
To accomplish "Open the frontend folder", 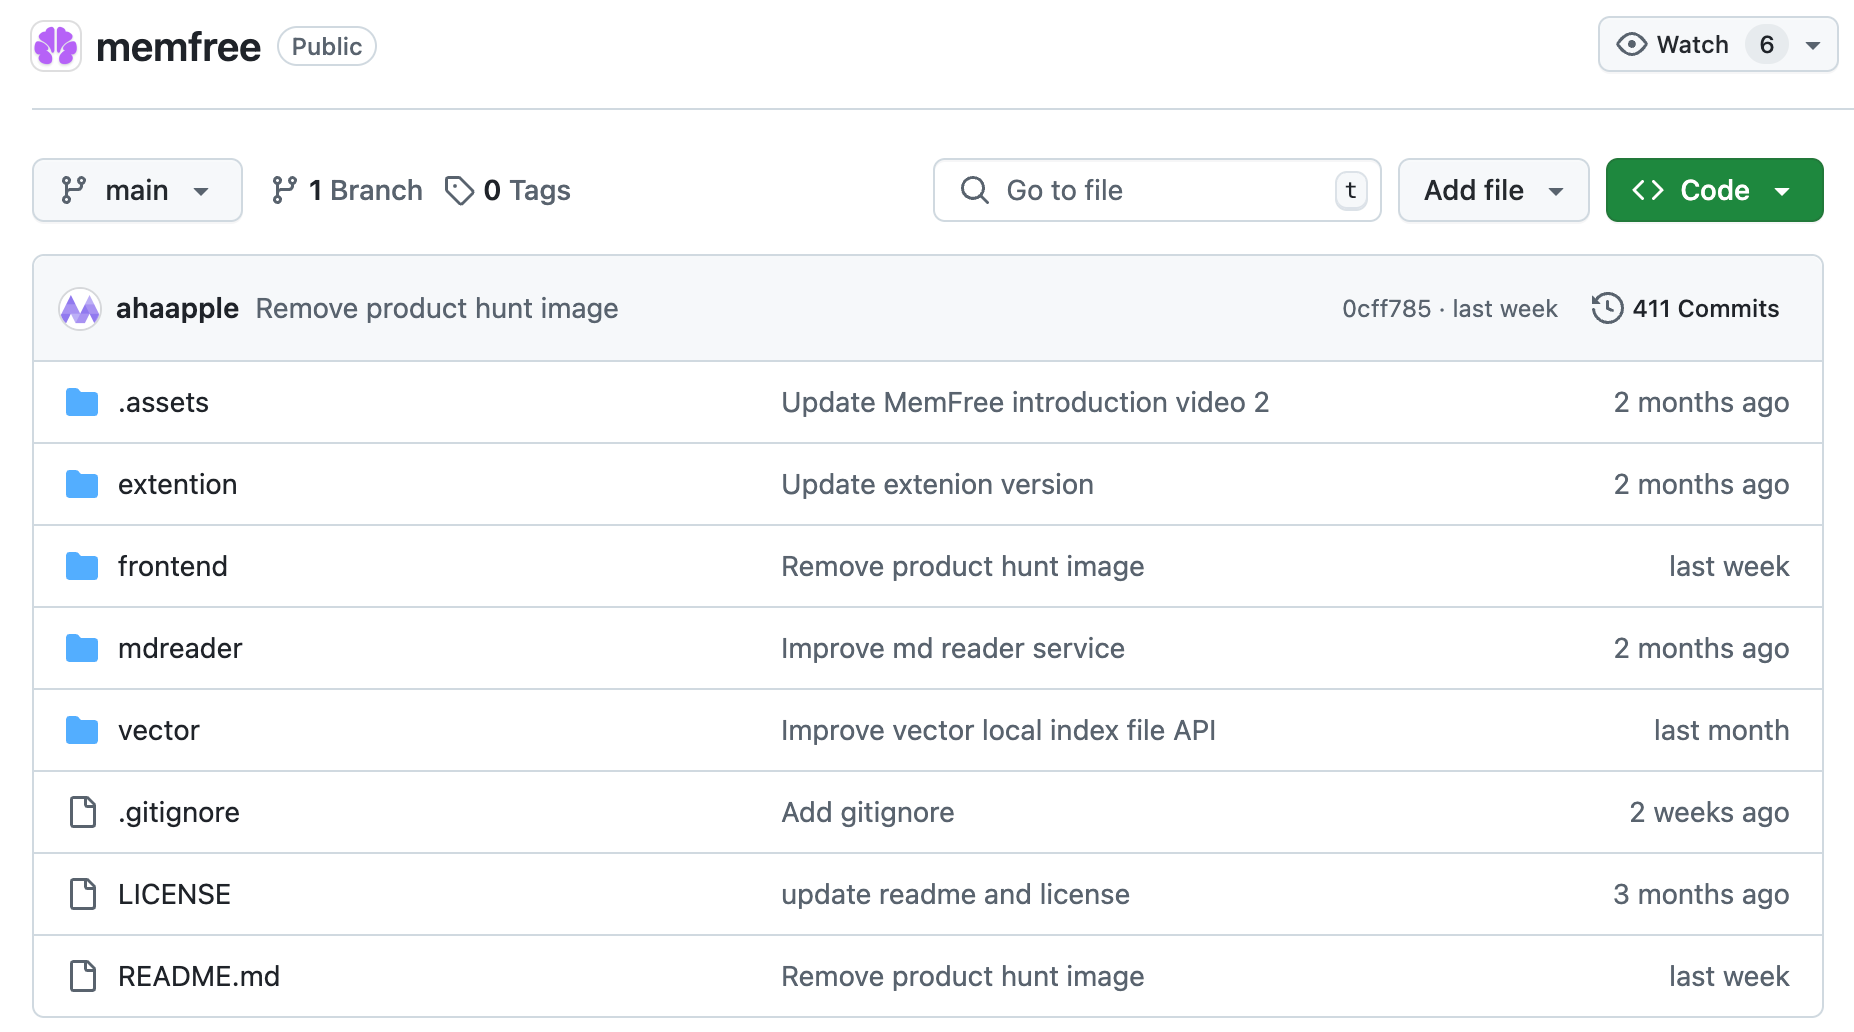I will pos(172,566).
